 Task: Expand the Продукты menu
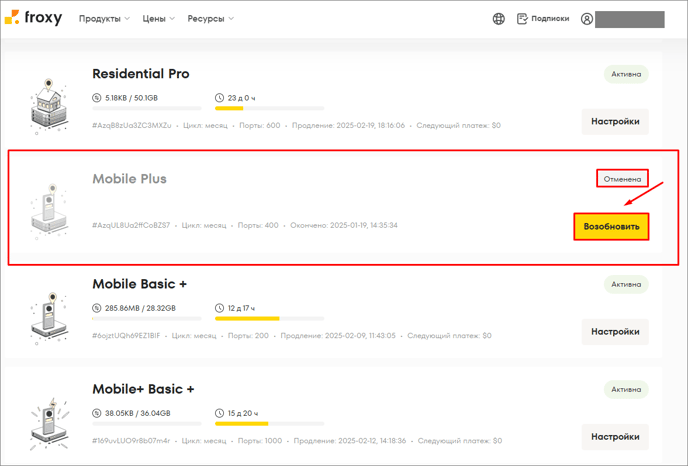pyautogui.click(x=104, y=18)
